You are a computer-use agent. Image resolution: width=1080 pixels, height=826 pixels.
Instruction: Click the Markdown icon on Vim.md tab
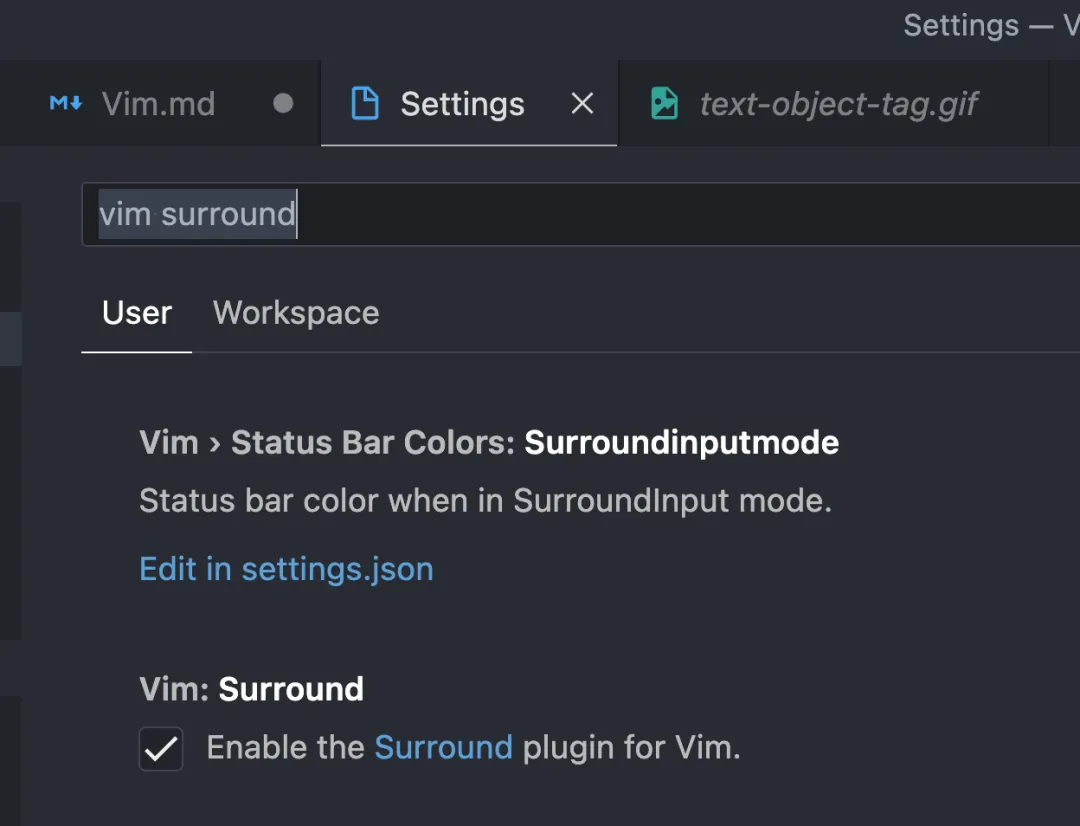click(66, 104)
